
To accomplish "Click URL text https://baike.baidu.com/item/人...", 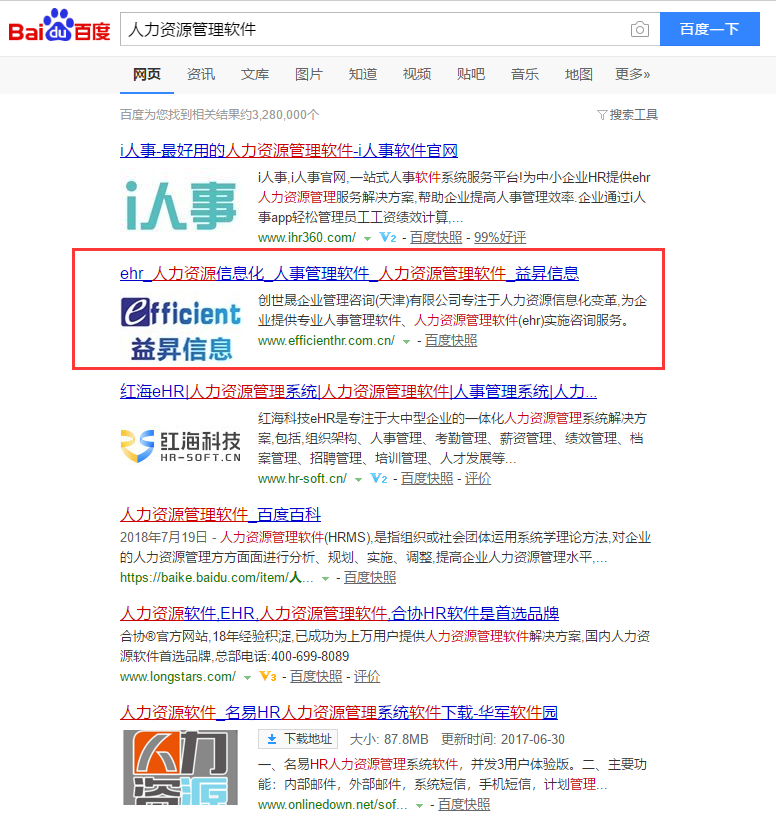I will tap(216, 578).
